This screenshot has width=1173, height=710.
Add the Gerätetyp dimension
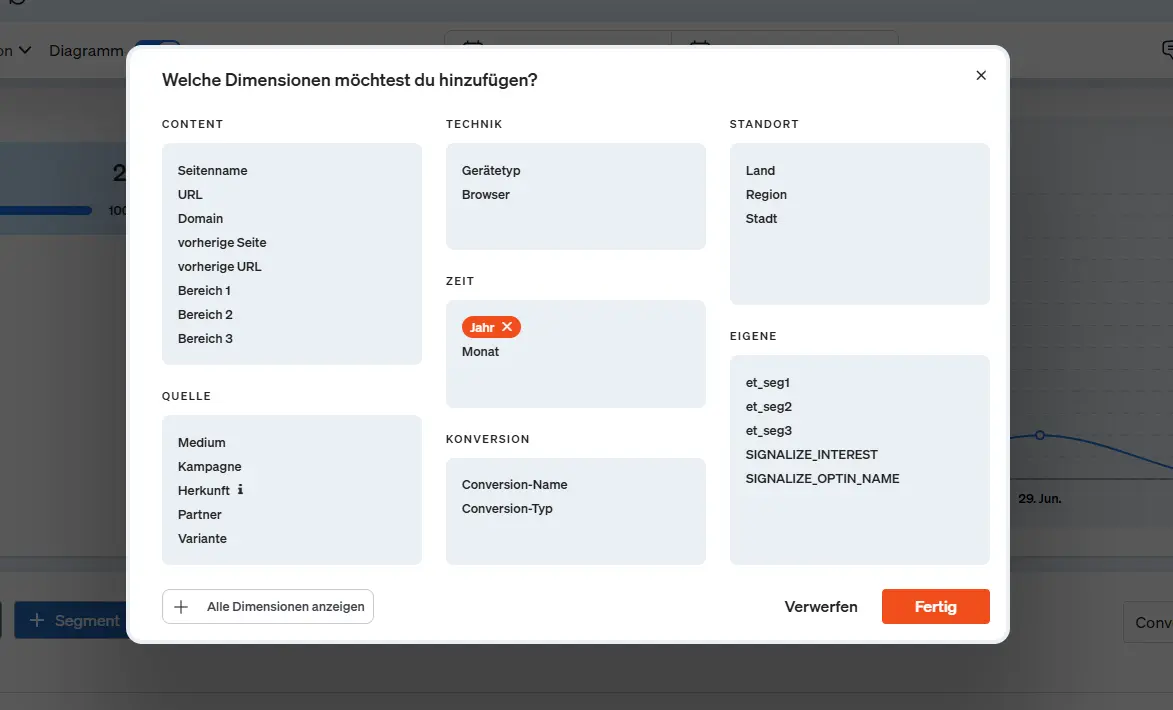[491, 171]
